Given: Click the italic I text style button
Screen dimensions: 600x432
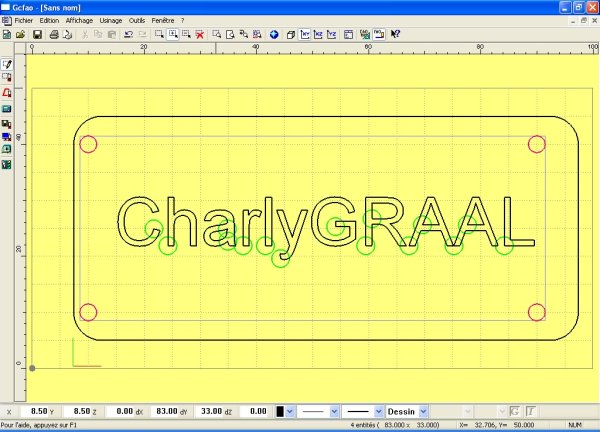Looking at the screenshot, I should [x=530, y=412].
